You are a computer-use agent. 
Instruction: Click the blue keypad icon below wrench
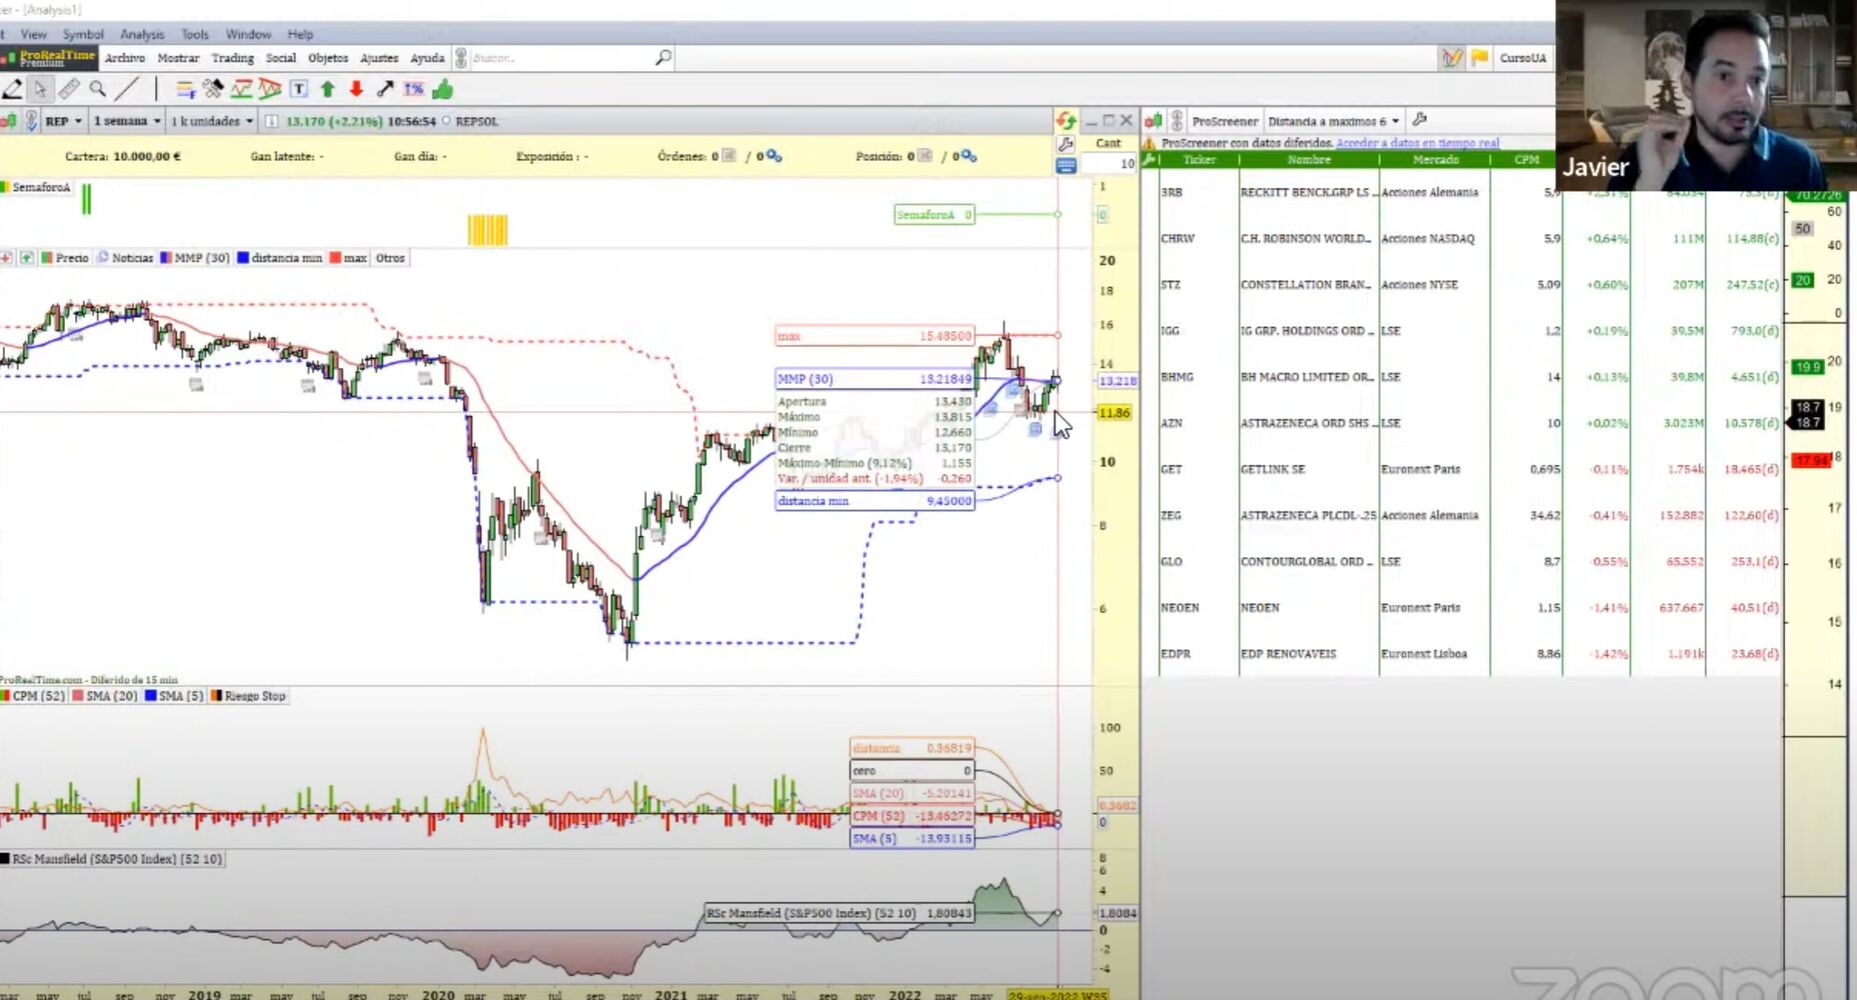coord(1066,165)
